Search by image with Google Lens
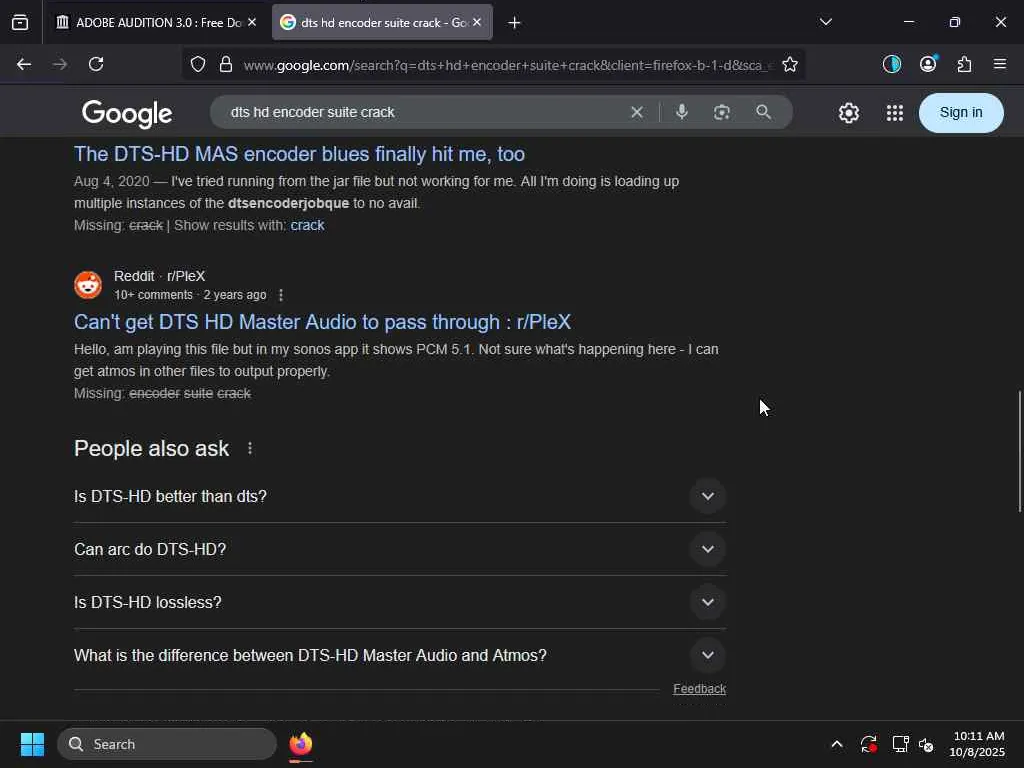The height and width of the screenshot is (768, 1024). pos(722,112)
